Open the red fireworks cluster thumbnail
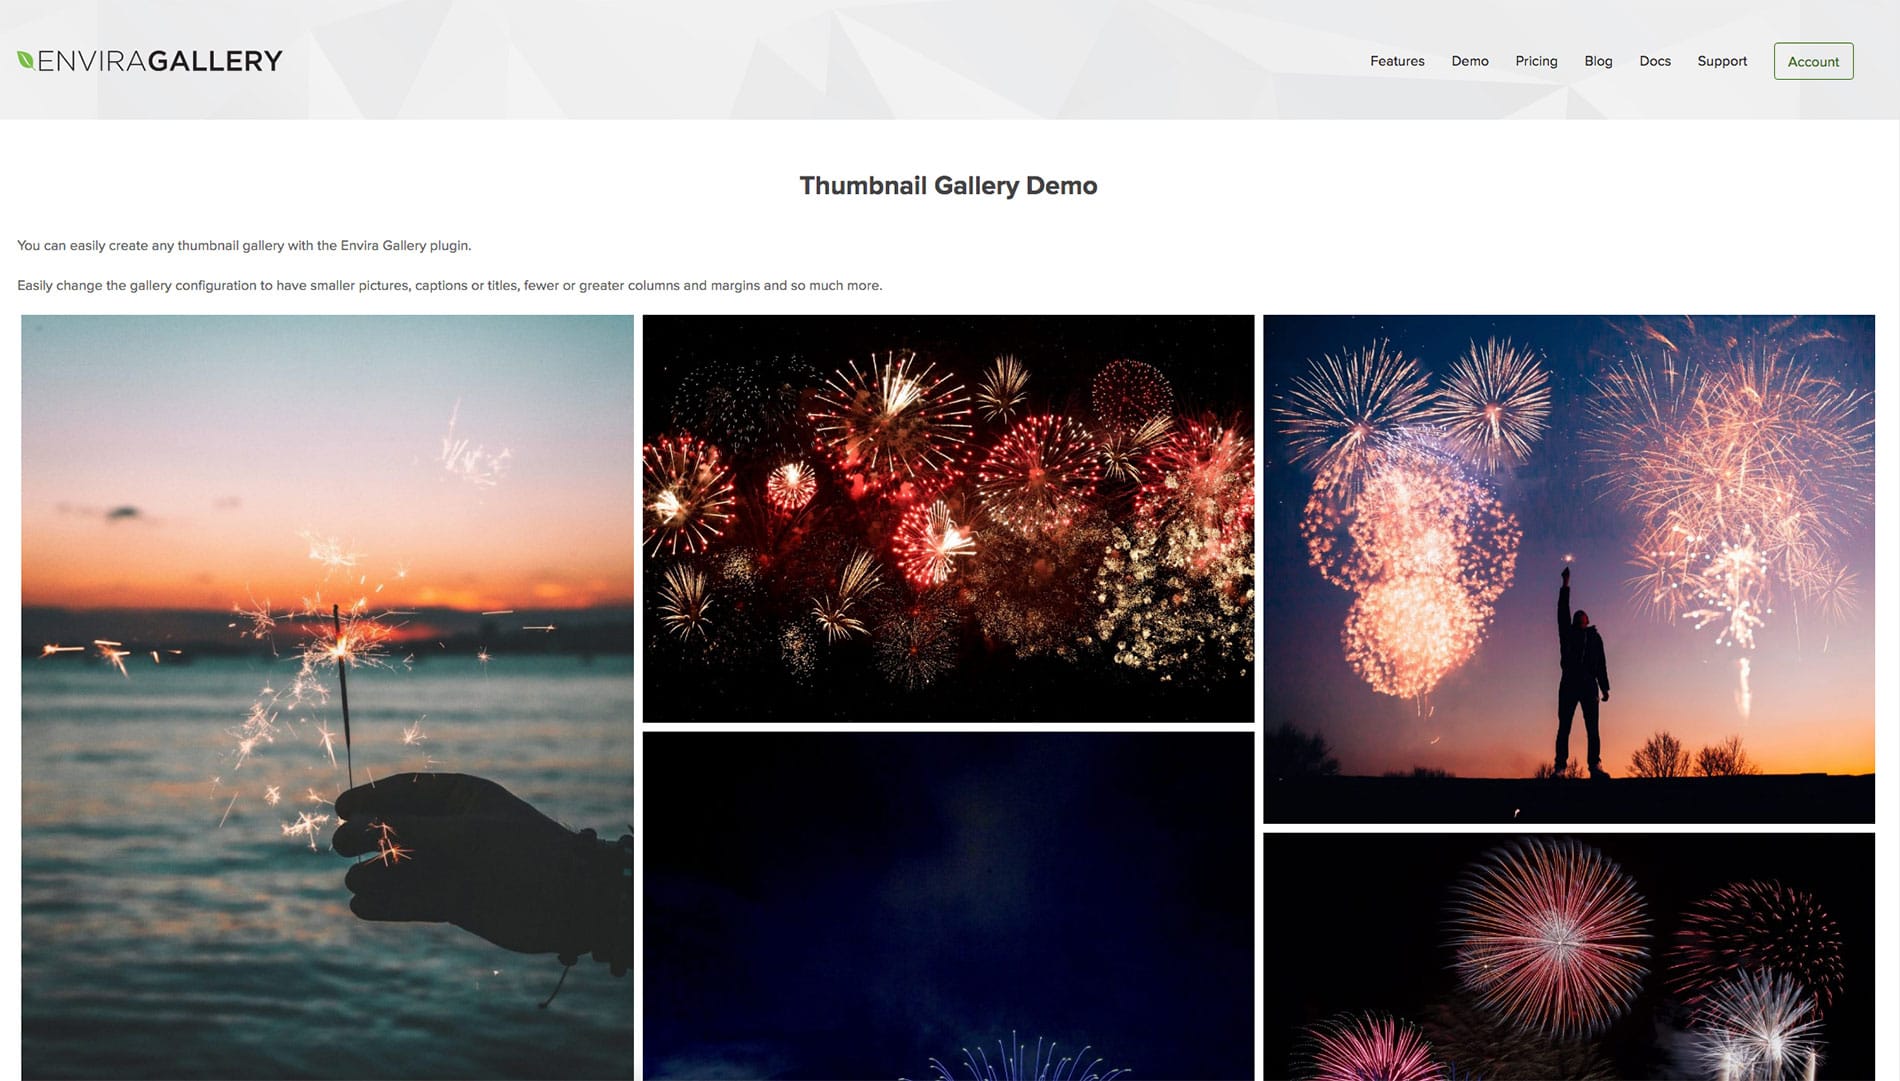The width and height of the screenshot is (1900, 1081). tap(948, 518)
